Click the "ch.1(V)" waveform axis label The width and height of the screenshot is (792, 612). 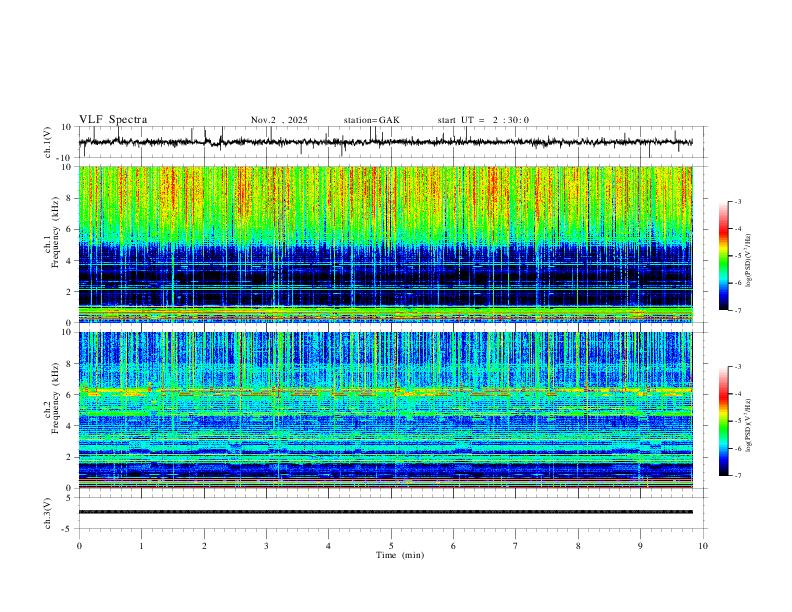tap(48, 142)
